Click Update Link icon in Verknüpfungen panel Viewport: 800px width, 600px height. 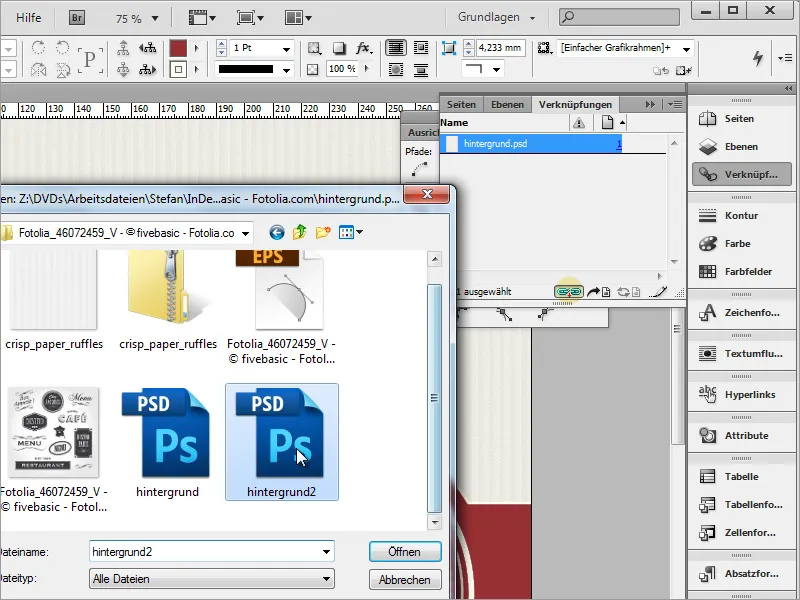[x=629, y=292]
